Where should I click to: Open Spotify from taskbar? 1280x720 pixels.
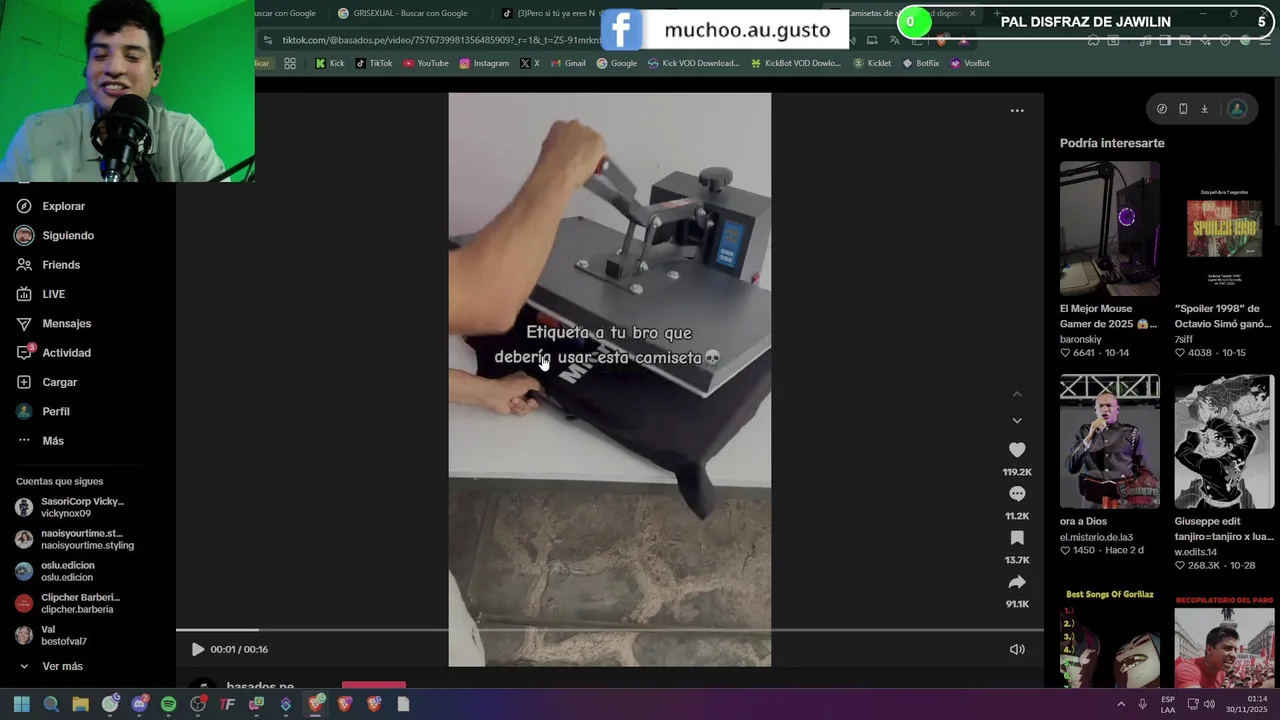pyautogui.click(x=168, y=704)
